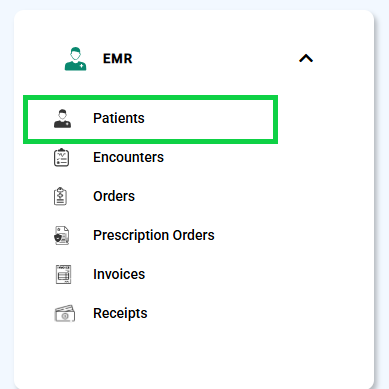This screenshot has height=389, width=389.
Task: Click the Patients person icon
Action: pos(62,119)
